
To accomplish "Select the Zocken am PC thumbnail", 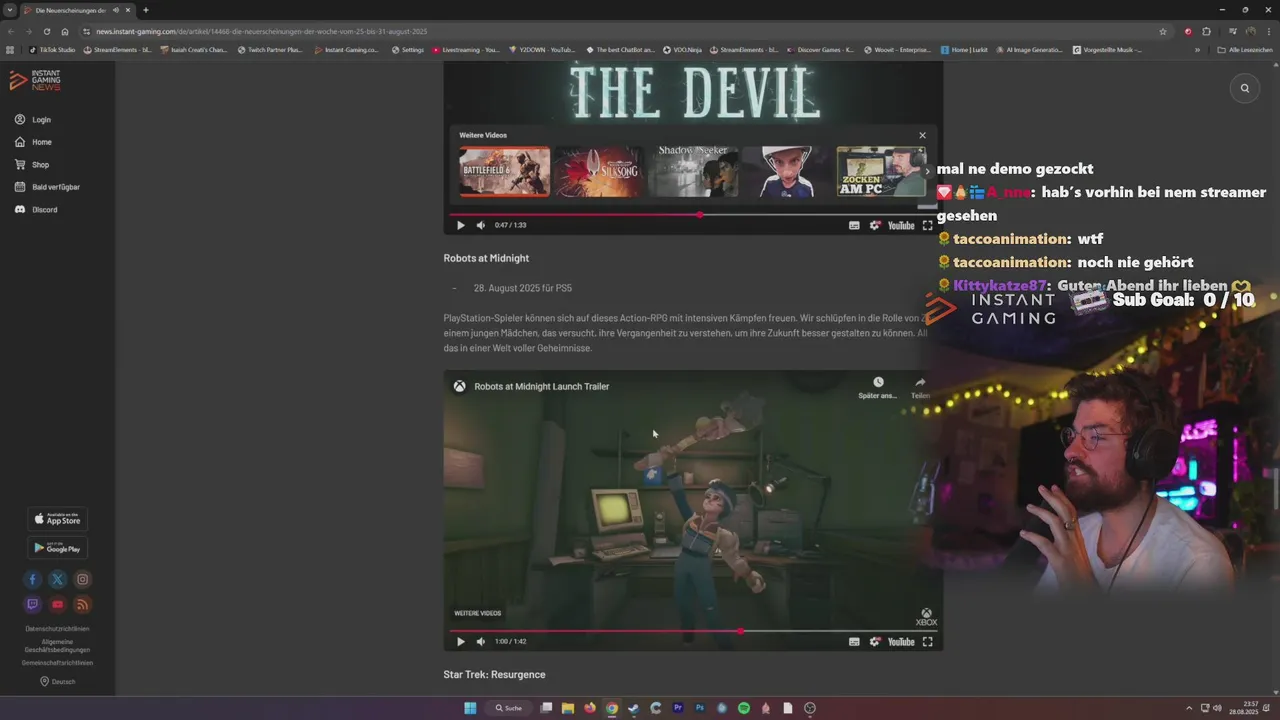I will pos(881,172).
